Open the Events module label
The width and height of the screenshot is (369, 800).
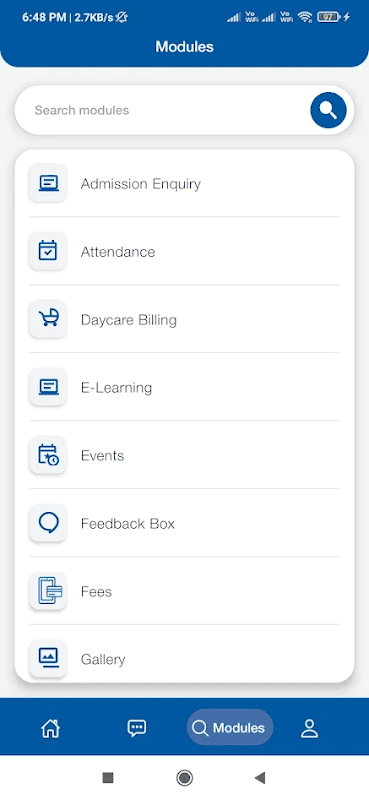103,456
